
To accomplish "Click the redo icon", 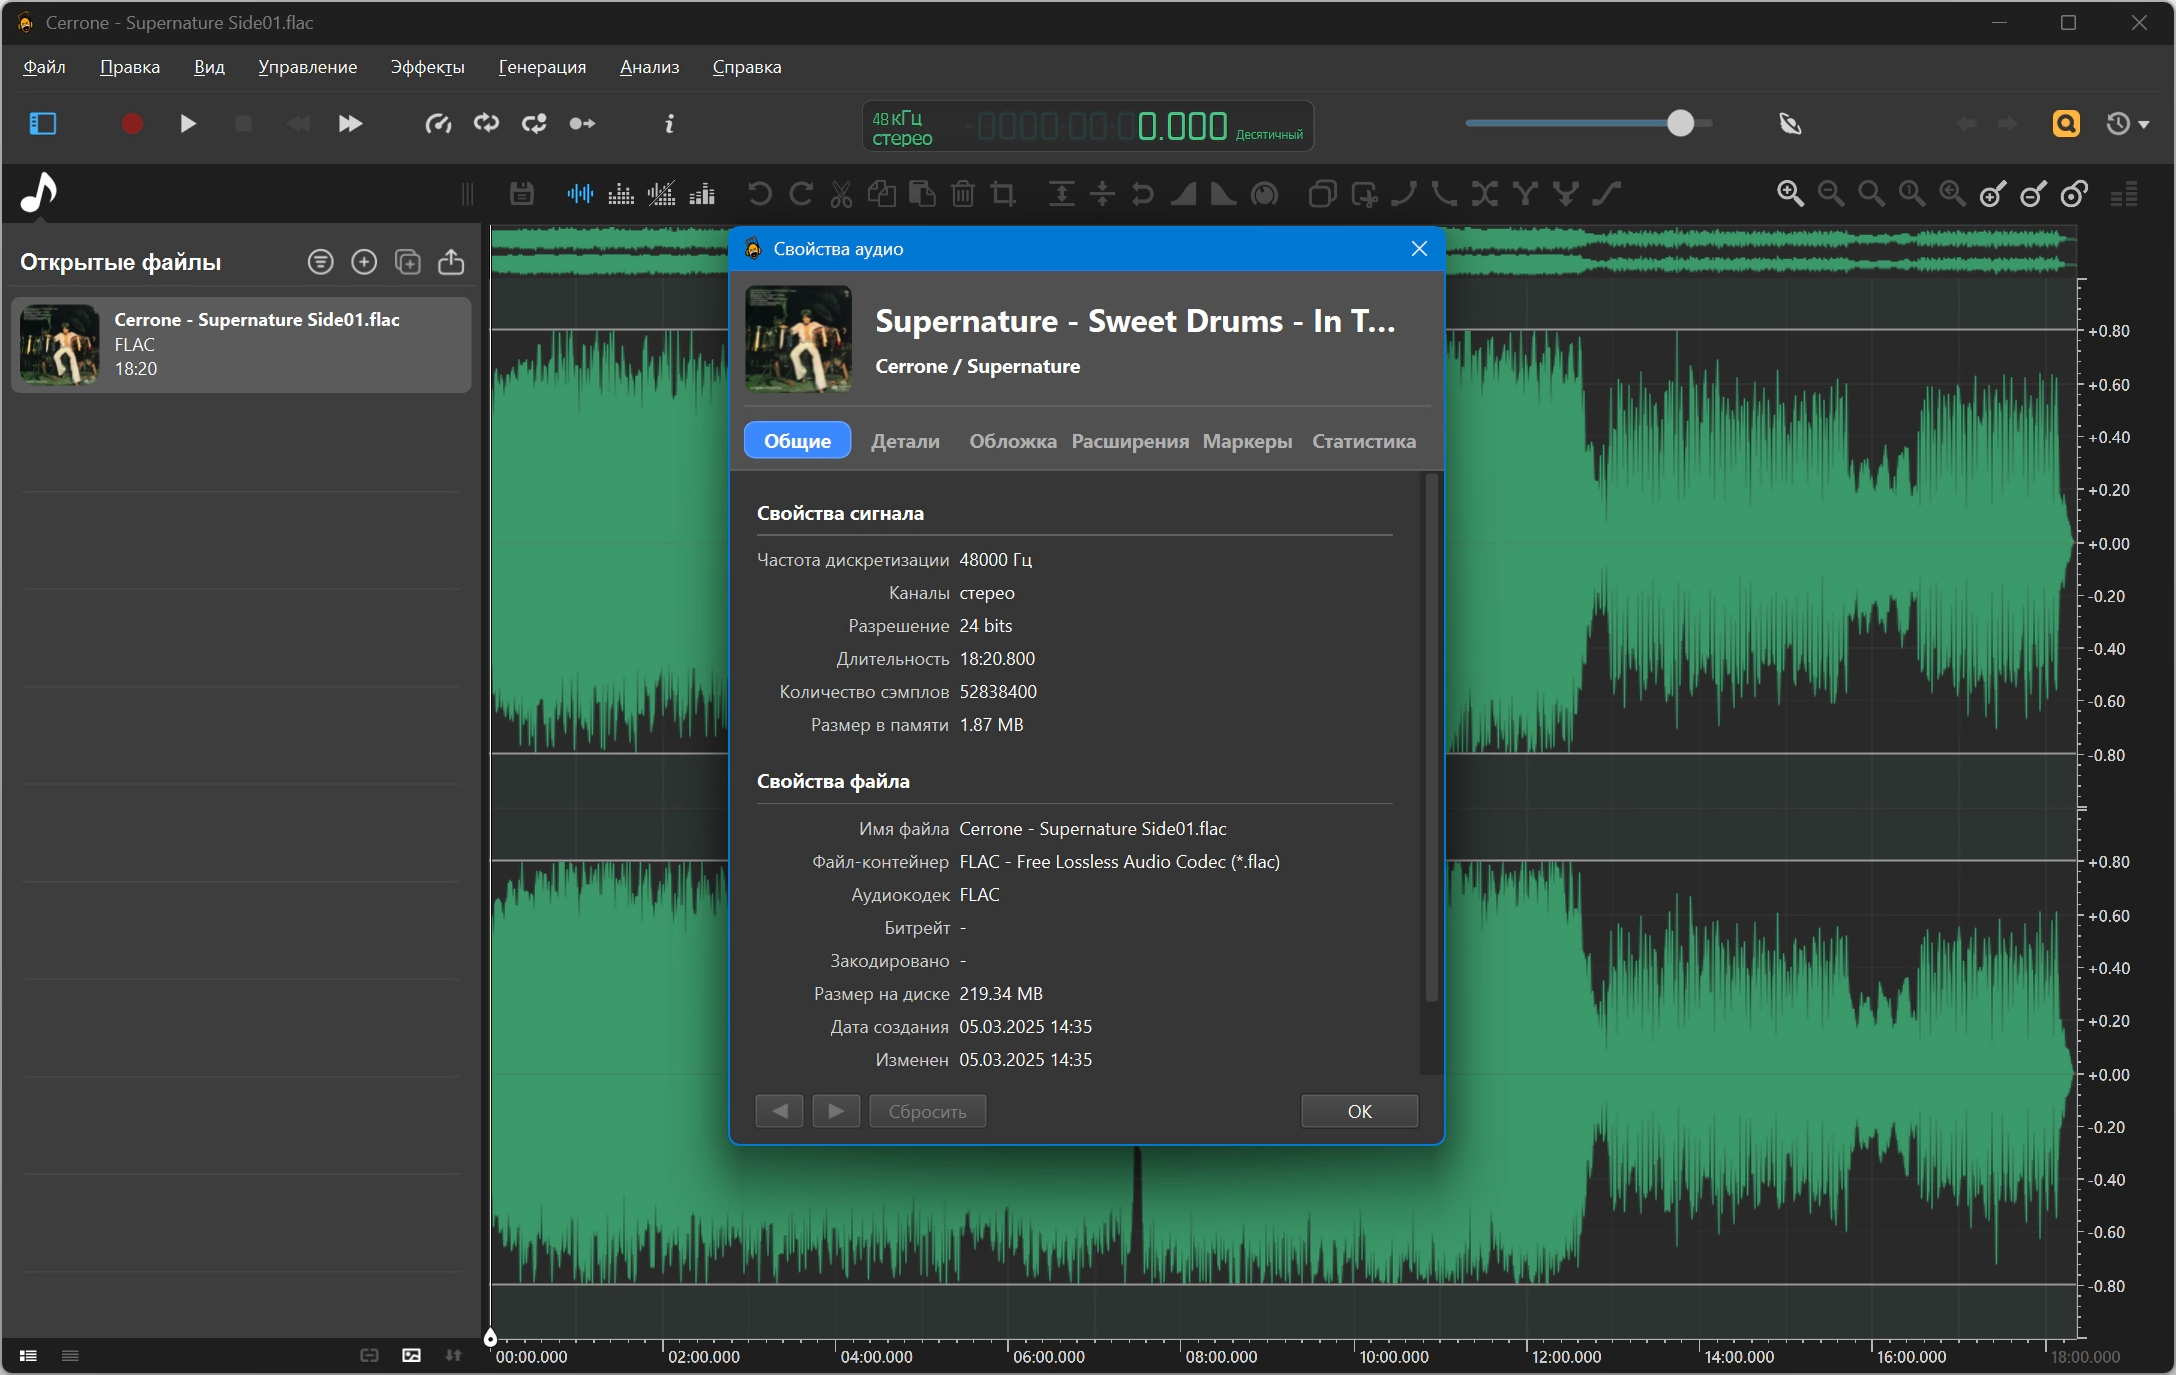I will (x=801, y=194).
